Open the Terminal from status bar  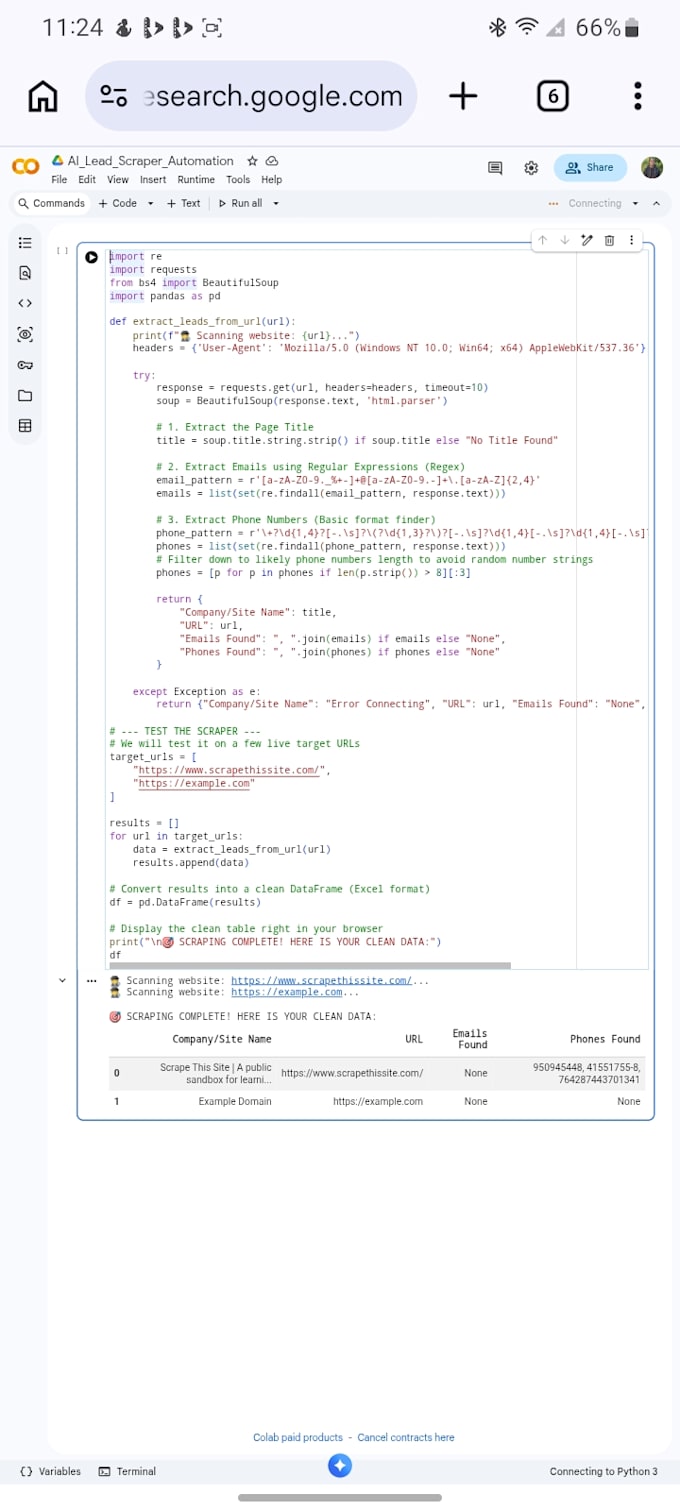pyautogui.click(x=127, y=1472)
